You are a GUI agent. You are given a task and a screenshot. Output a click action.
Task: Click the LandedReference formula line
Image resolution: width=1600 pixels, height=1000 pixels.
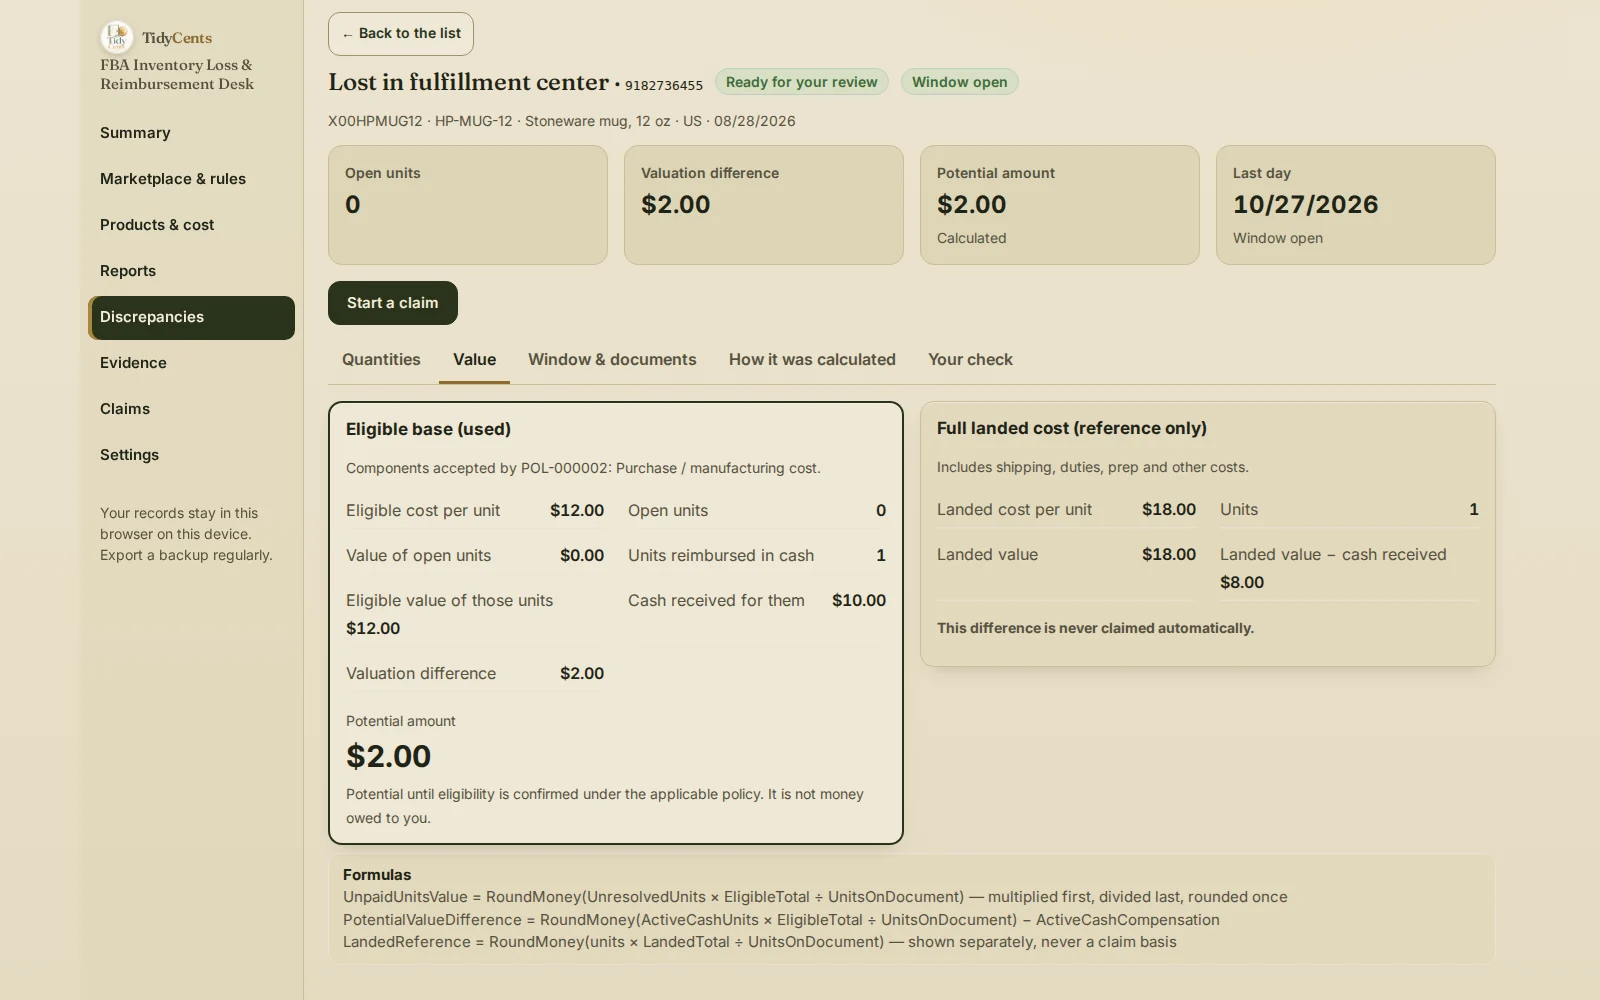760,942
